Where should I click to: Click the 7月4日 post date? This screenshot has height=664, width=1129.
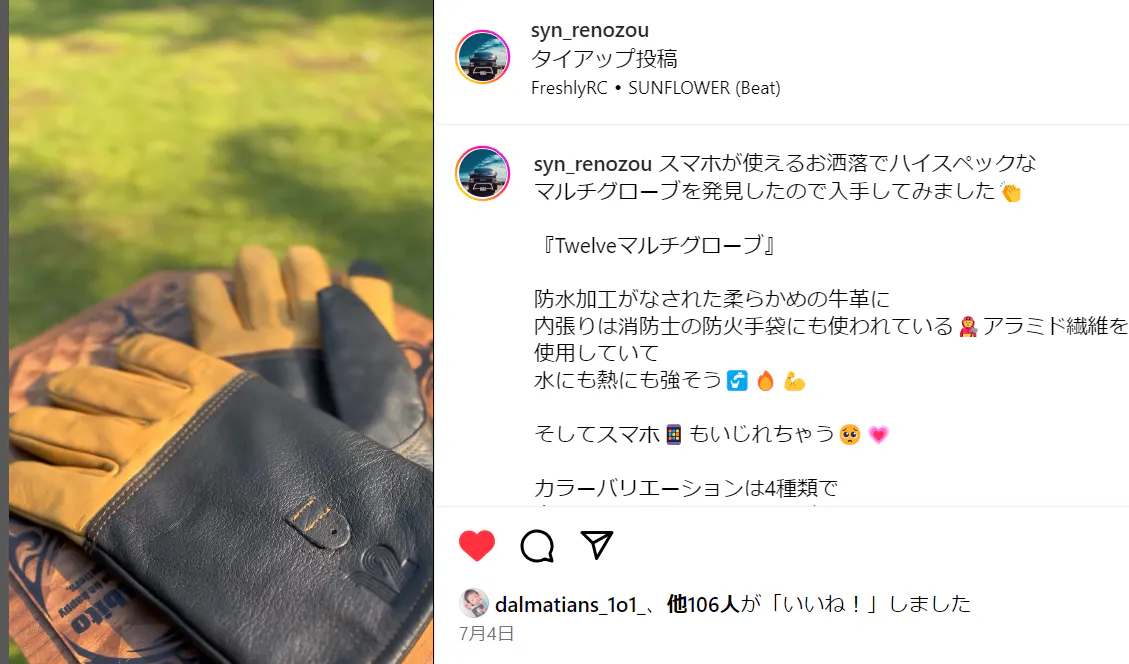(486, 634)
